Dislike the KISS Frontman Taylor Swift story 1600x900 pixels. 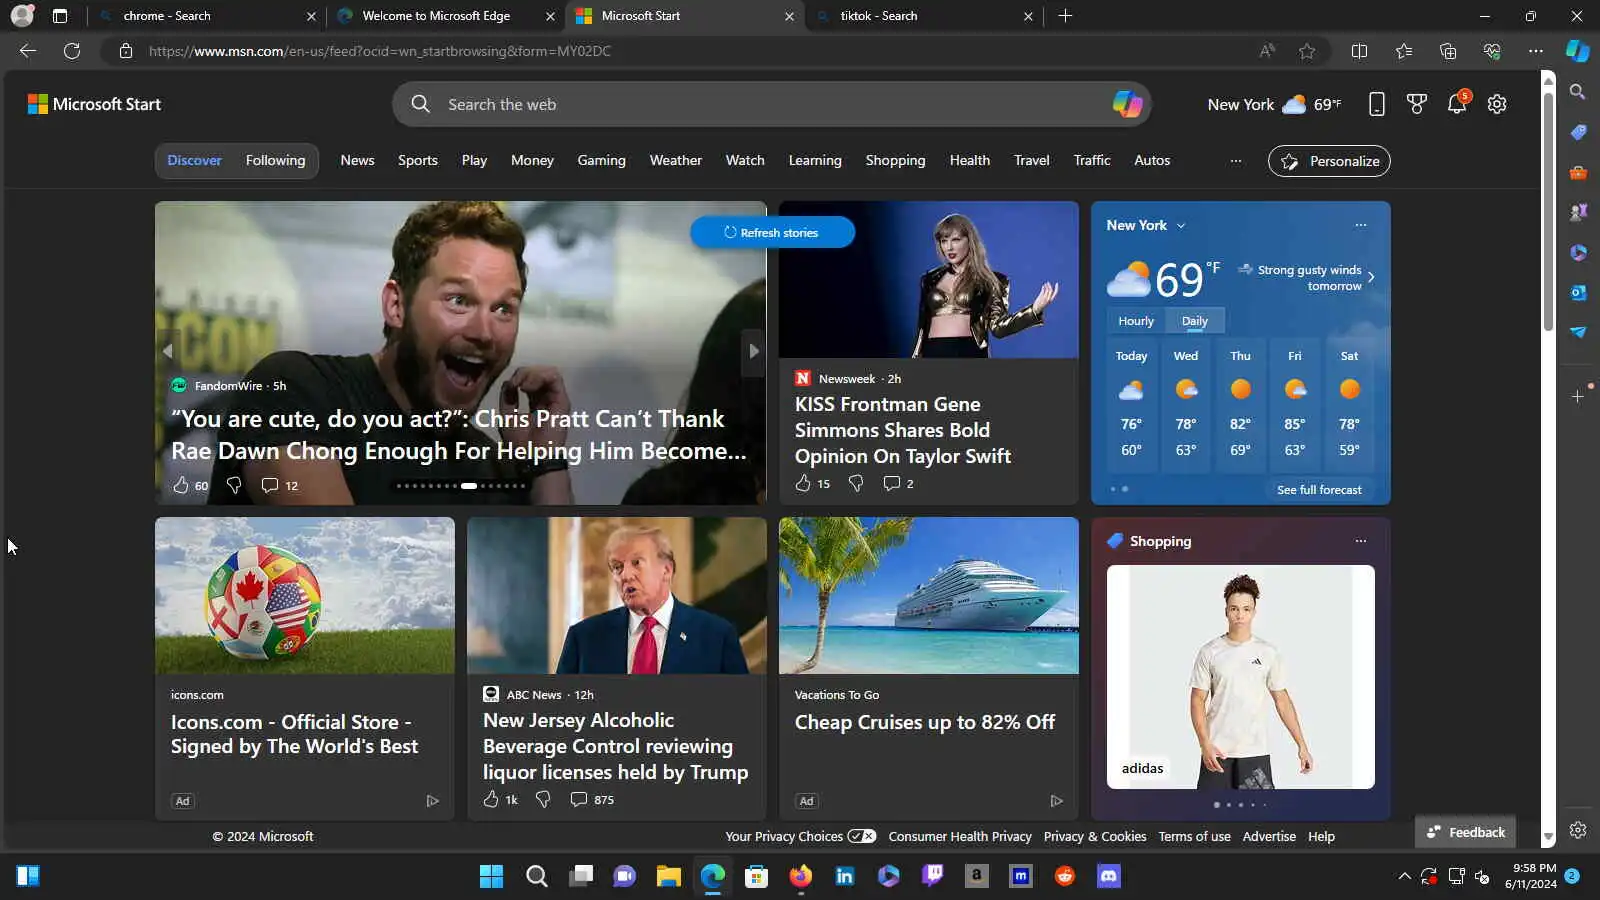click(x=856, y=483)
